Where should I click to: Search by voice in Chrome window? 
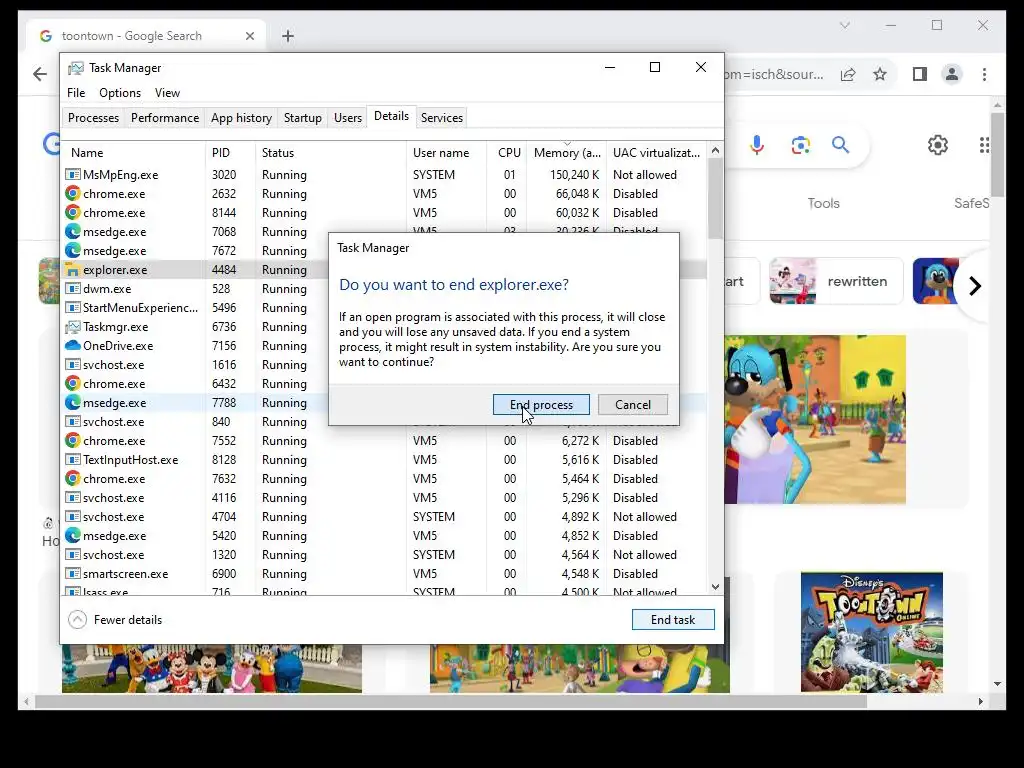click(x=757, y=145)
